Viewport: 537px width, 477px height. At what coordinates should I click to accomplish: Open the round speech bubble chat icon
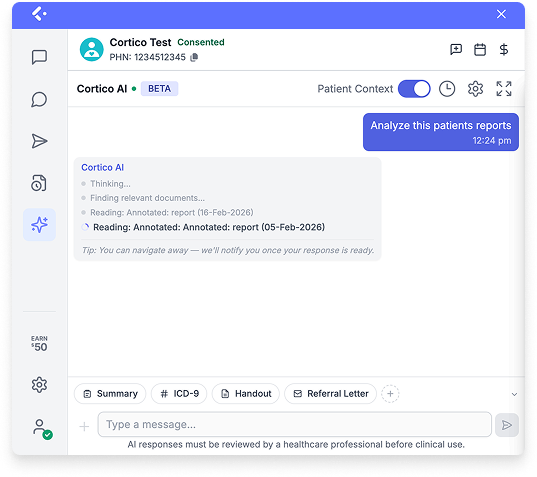click(39, 99)
